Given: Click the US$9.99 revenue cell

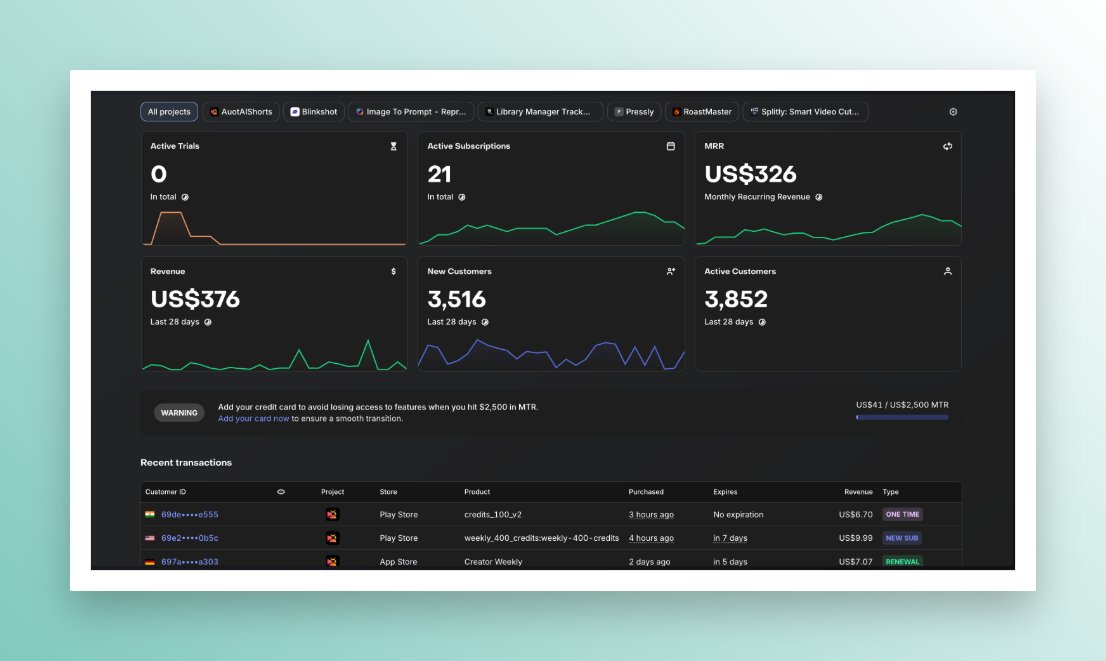Looking at the screenshot, I should point(856,538).
